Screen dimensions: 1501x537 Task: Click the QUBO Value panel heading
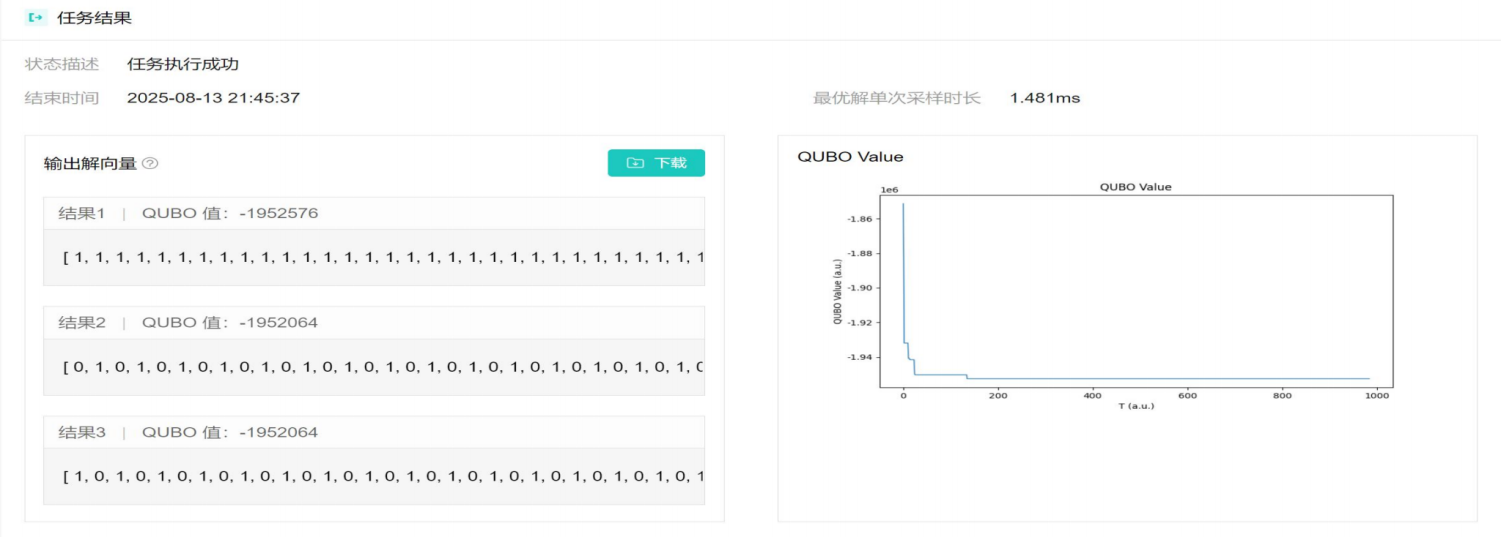pyautogui.click(x=849, y=156)
